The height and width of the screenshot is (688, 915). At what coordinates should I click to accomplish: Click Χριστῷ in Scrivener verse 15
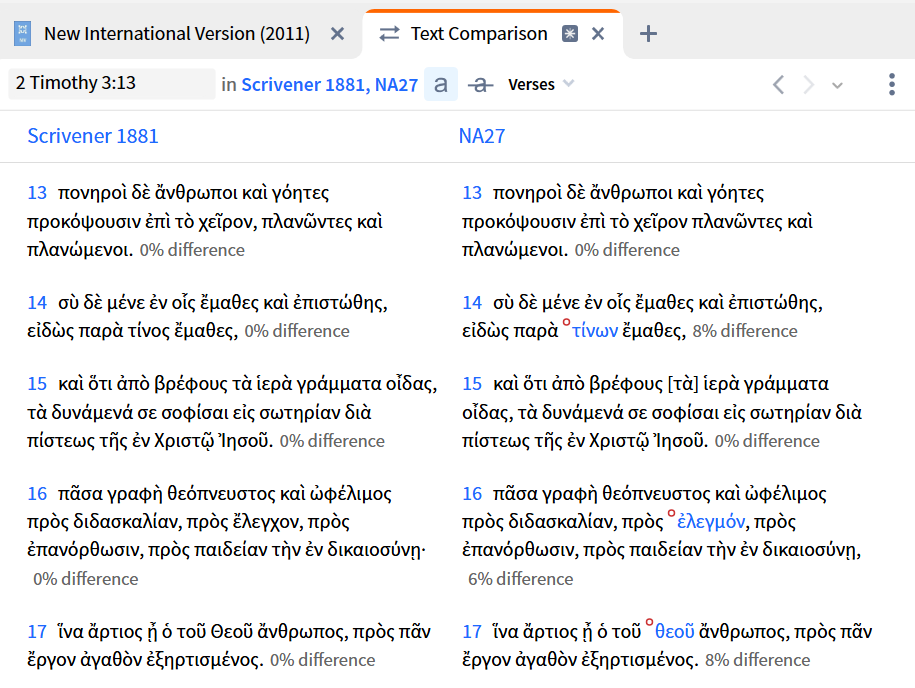coord(183,441)
